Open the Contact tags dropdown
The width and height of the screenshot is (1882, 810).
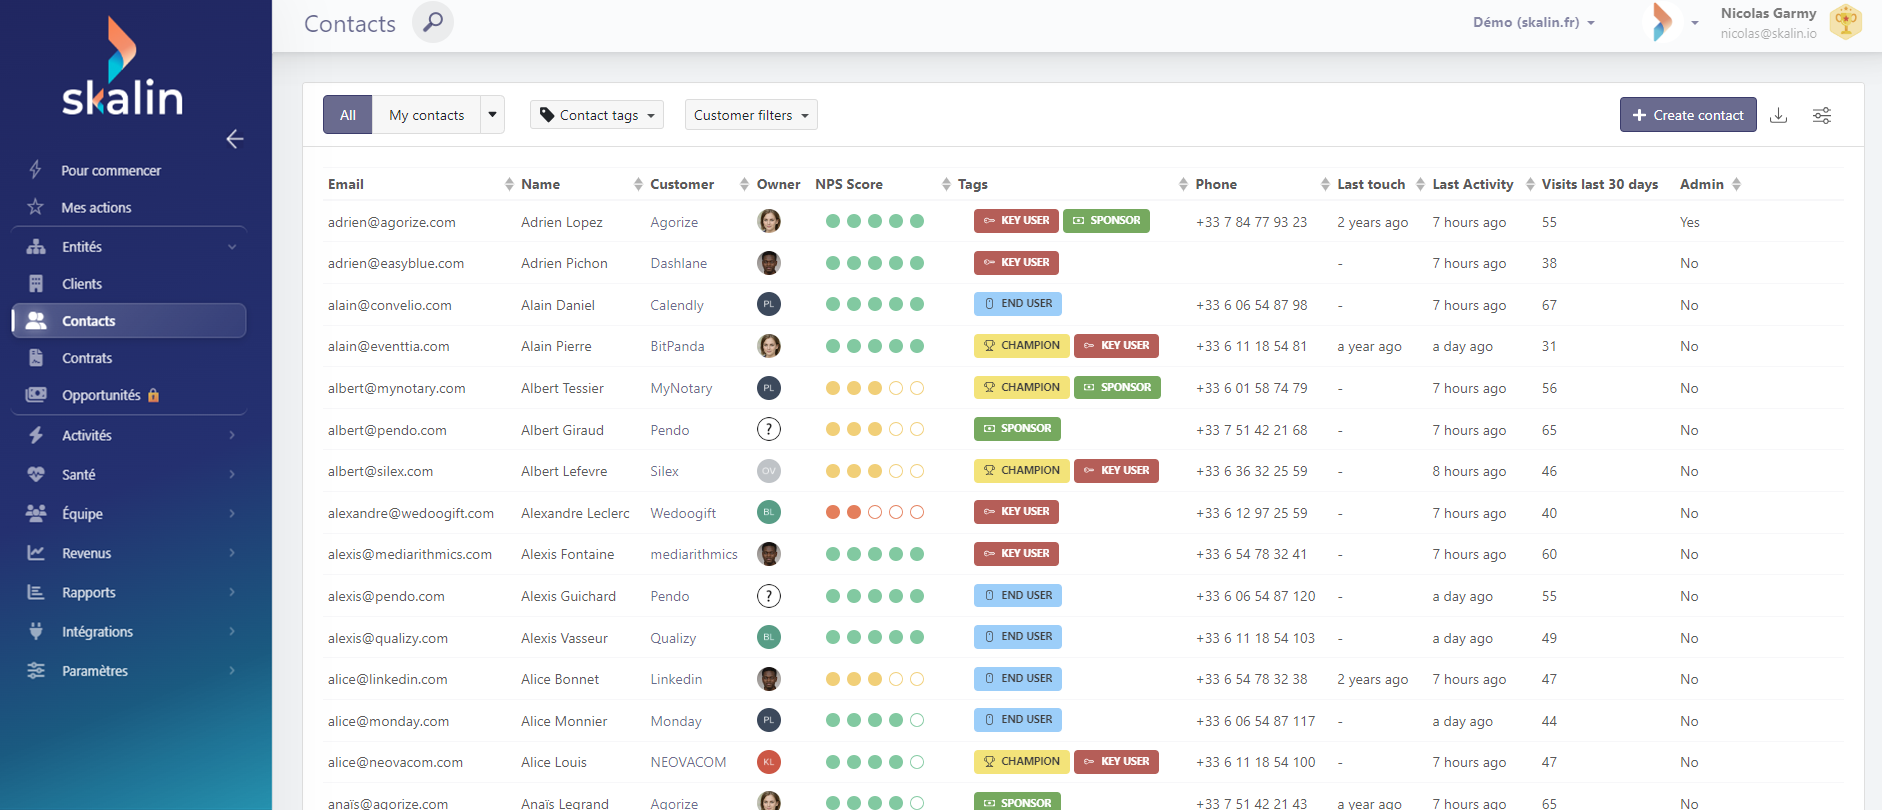tap(597, 115)
